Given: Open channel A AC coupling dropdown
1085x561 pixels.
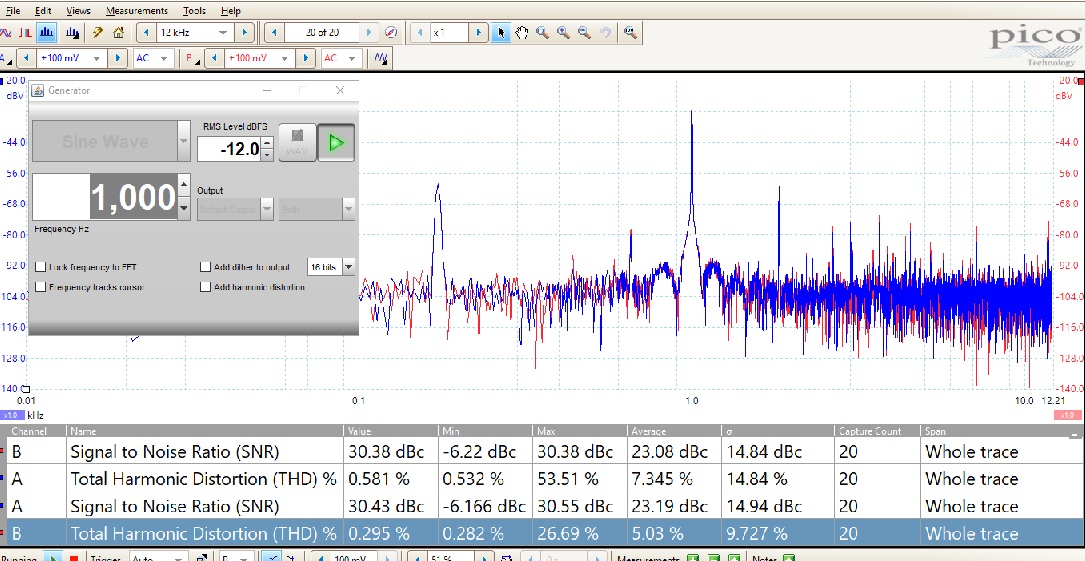Looking at the screenshot, I should click(164, 58).
